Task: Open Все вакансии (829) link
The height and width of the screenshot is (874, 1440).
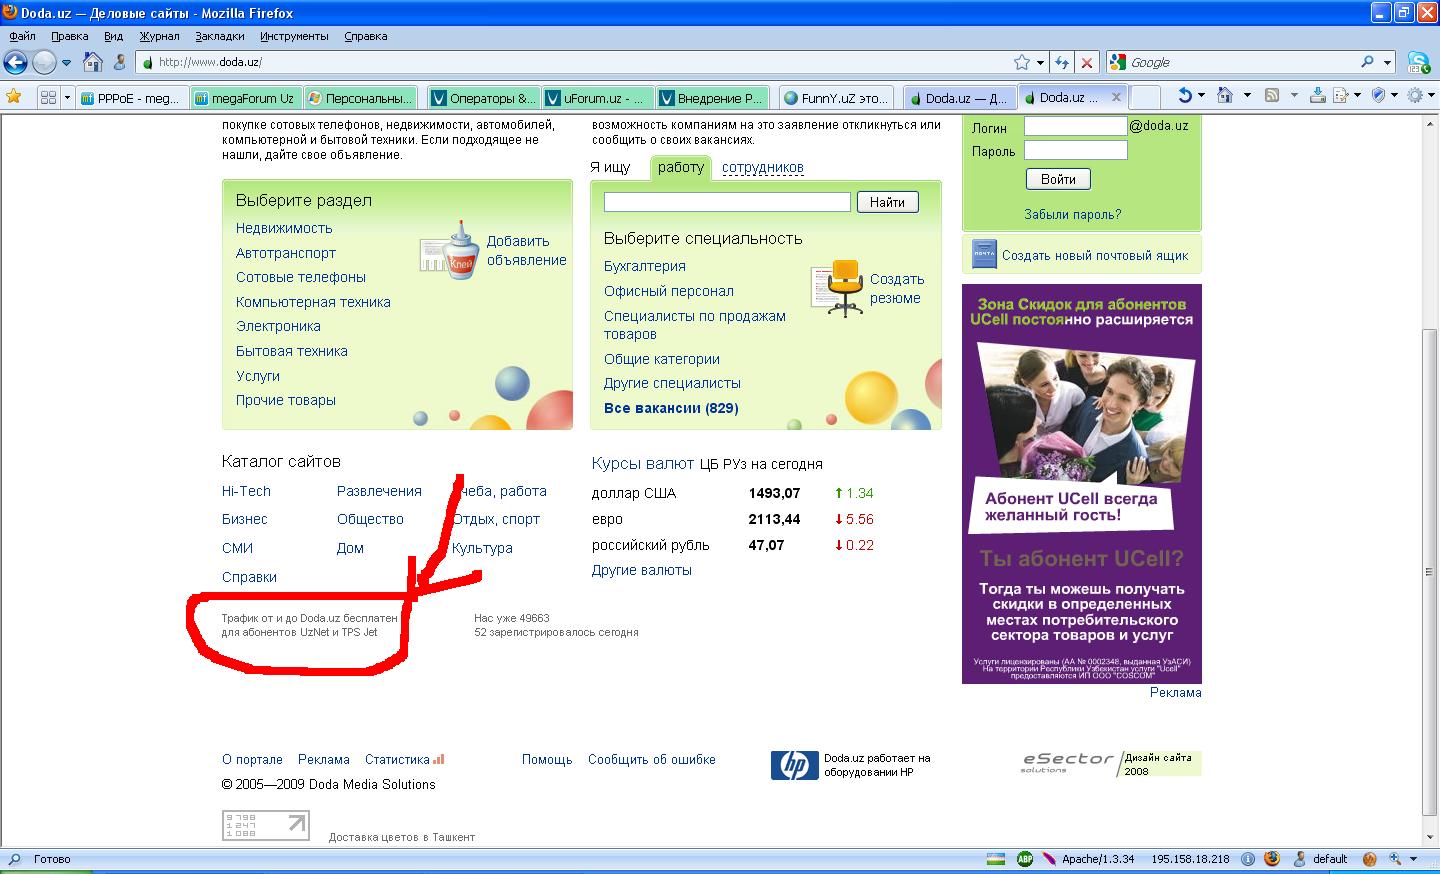Action: point(671,408)
